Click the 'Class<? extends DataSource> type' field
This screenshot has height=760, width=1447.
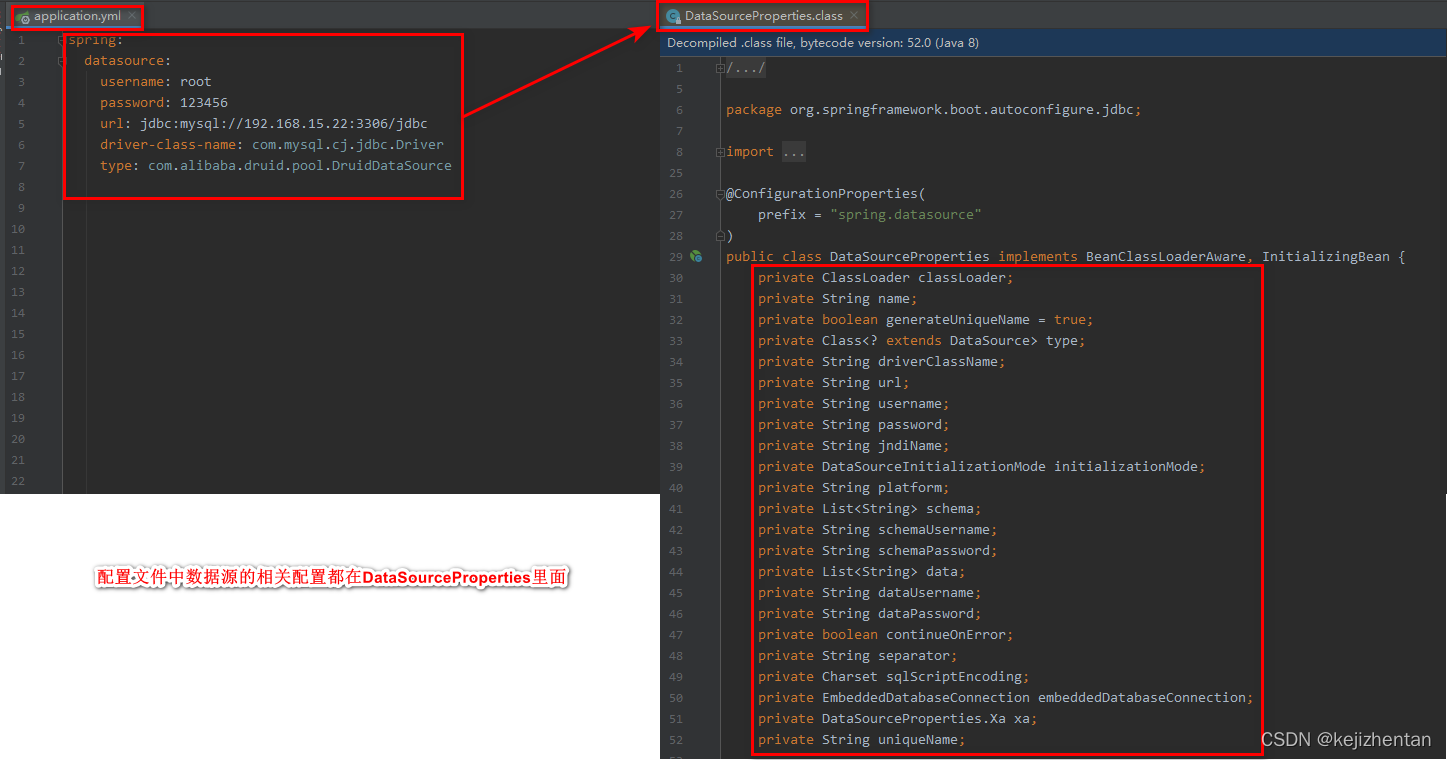921,341
